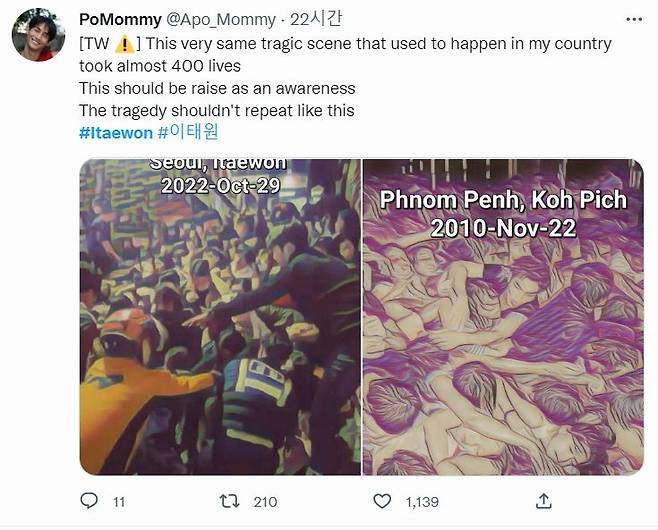Follow the #Itaewon hashtag link
This screenshot has width=658, height=530.
(x=115, y=133)
